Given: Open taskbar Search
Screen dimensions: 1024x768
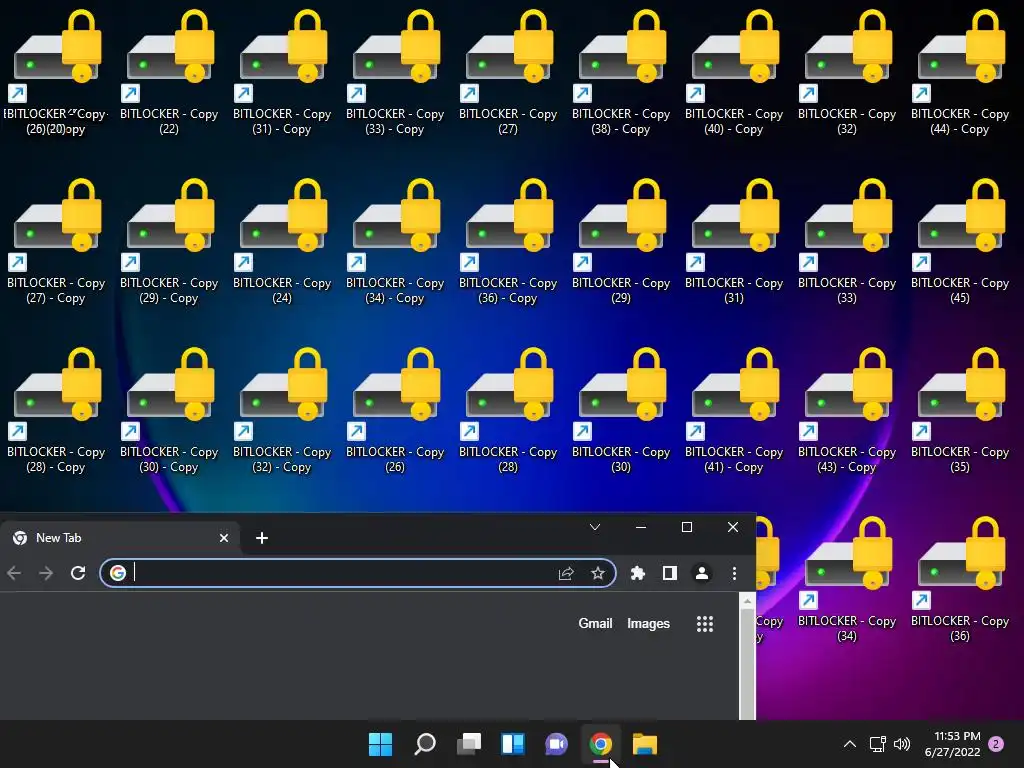Looking at the screenshot, I should pyautogui.click(x=424, y=744).
